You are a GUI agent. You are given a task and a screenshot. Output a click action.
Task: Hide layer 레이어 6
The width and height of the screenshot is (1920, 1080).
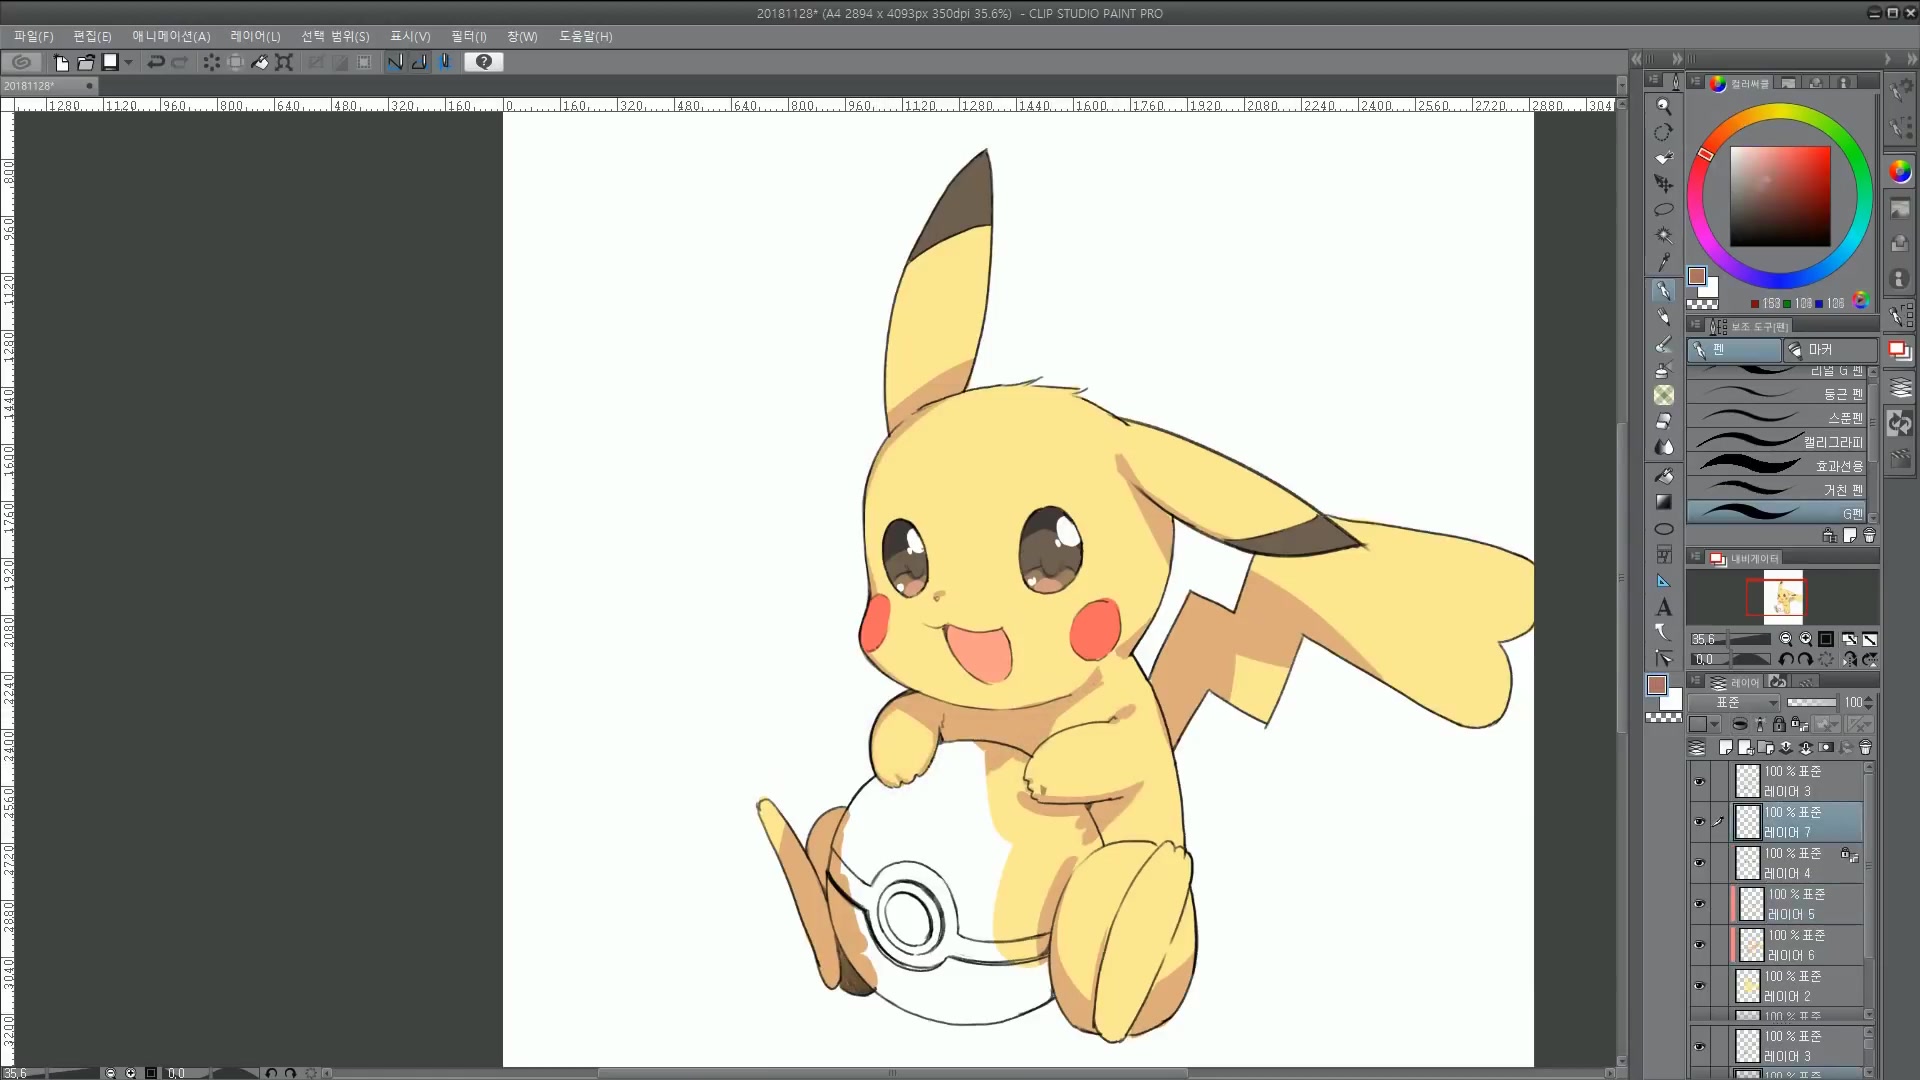pos(1699,945)
